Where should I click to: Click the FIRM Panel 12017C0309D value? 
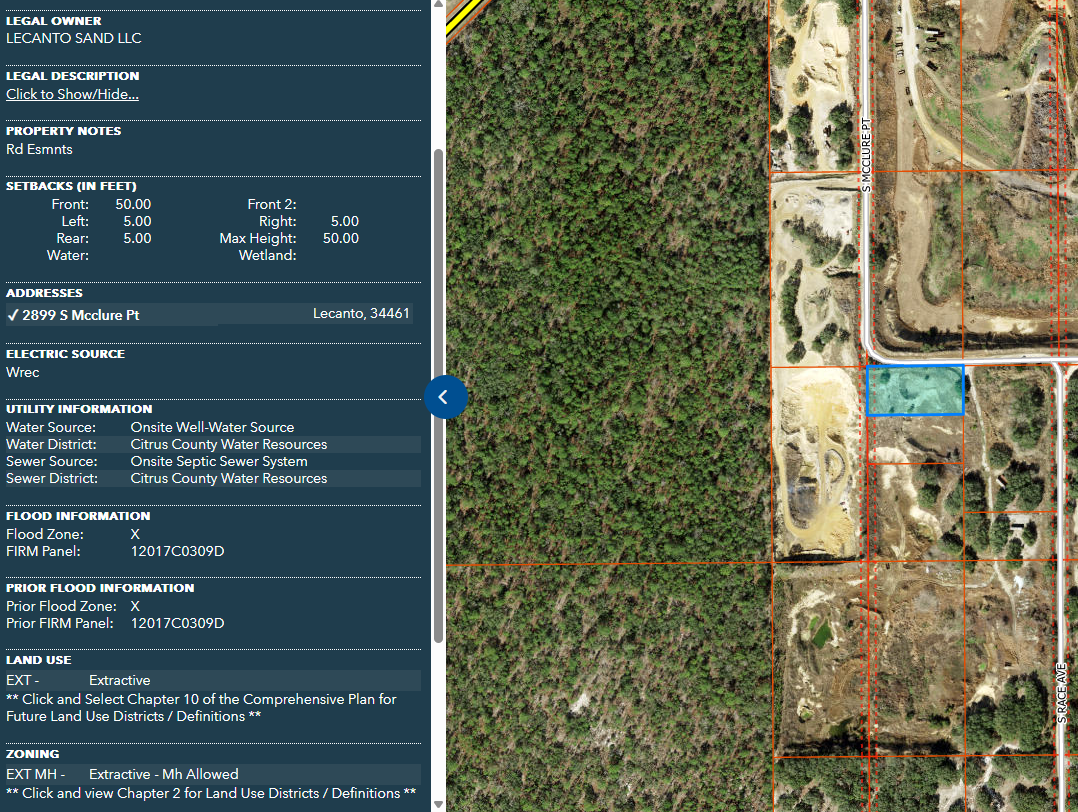click(x=177, y=551)
